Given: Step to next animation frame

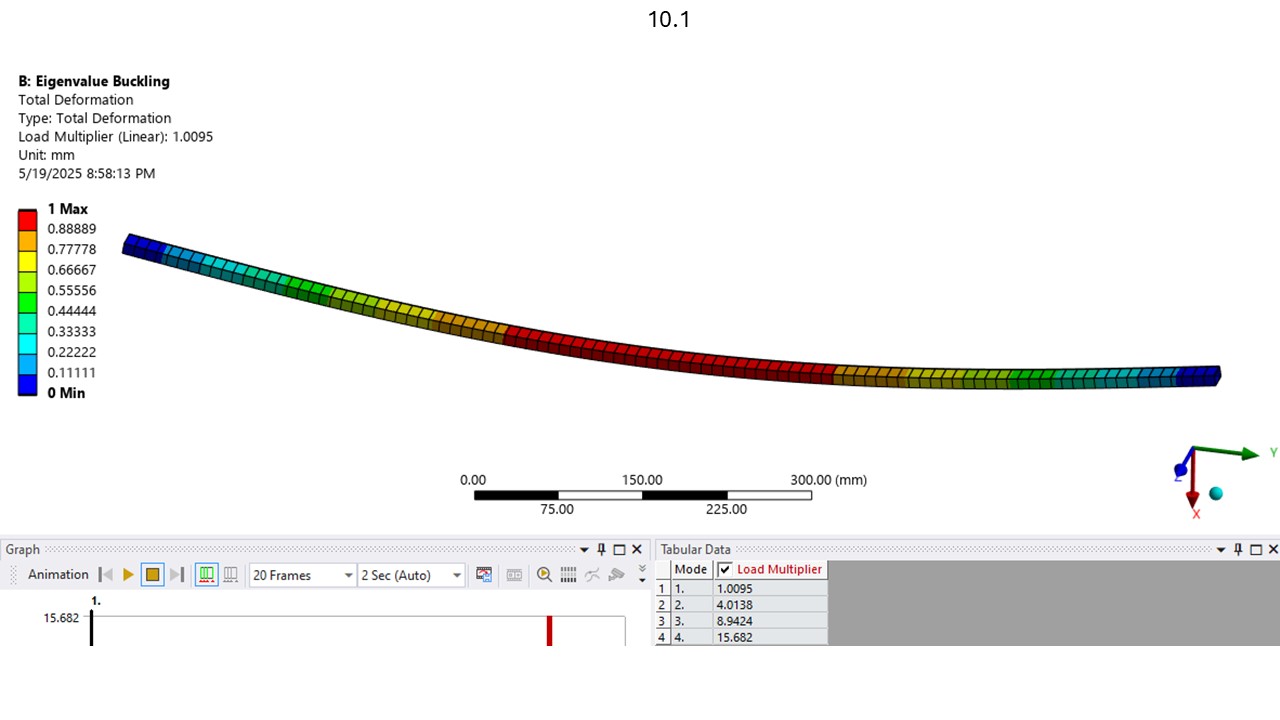Looking at the screenshot, I should point(177,575).
